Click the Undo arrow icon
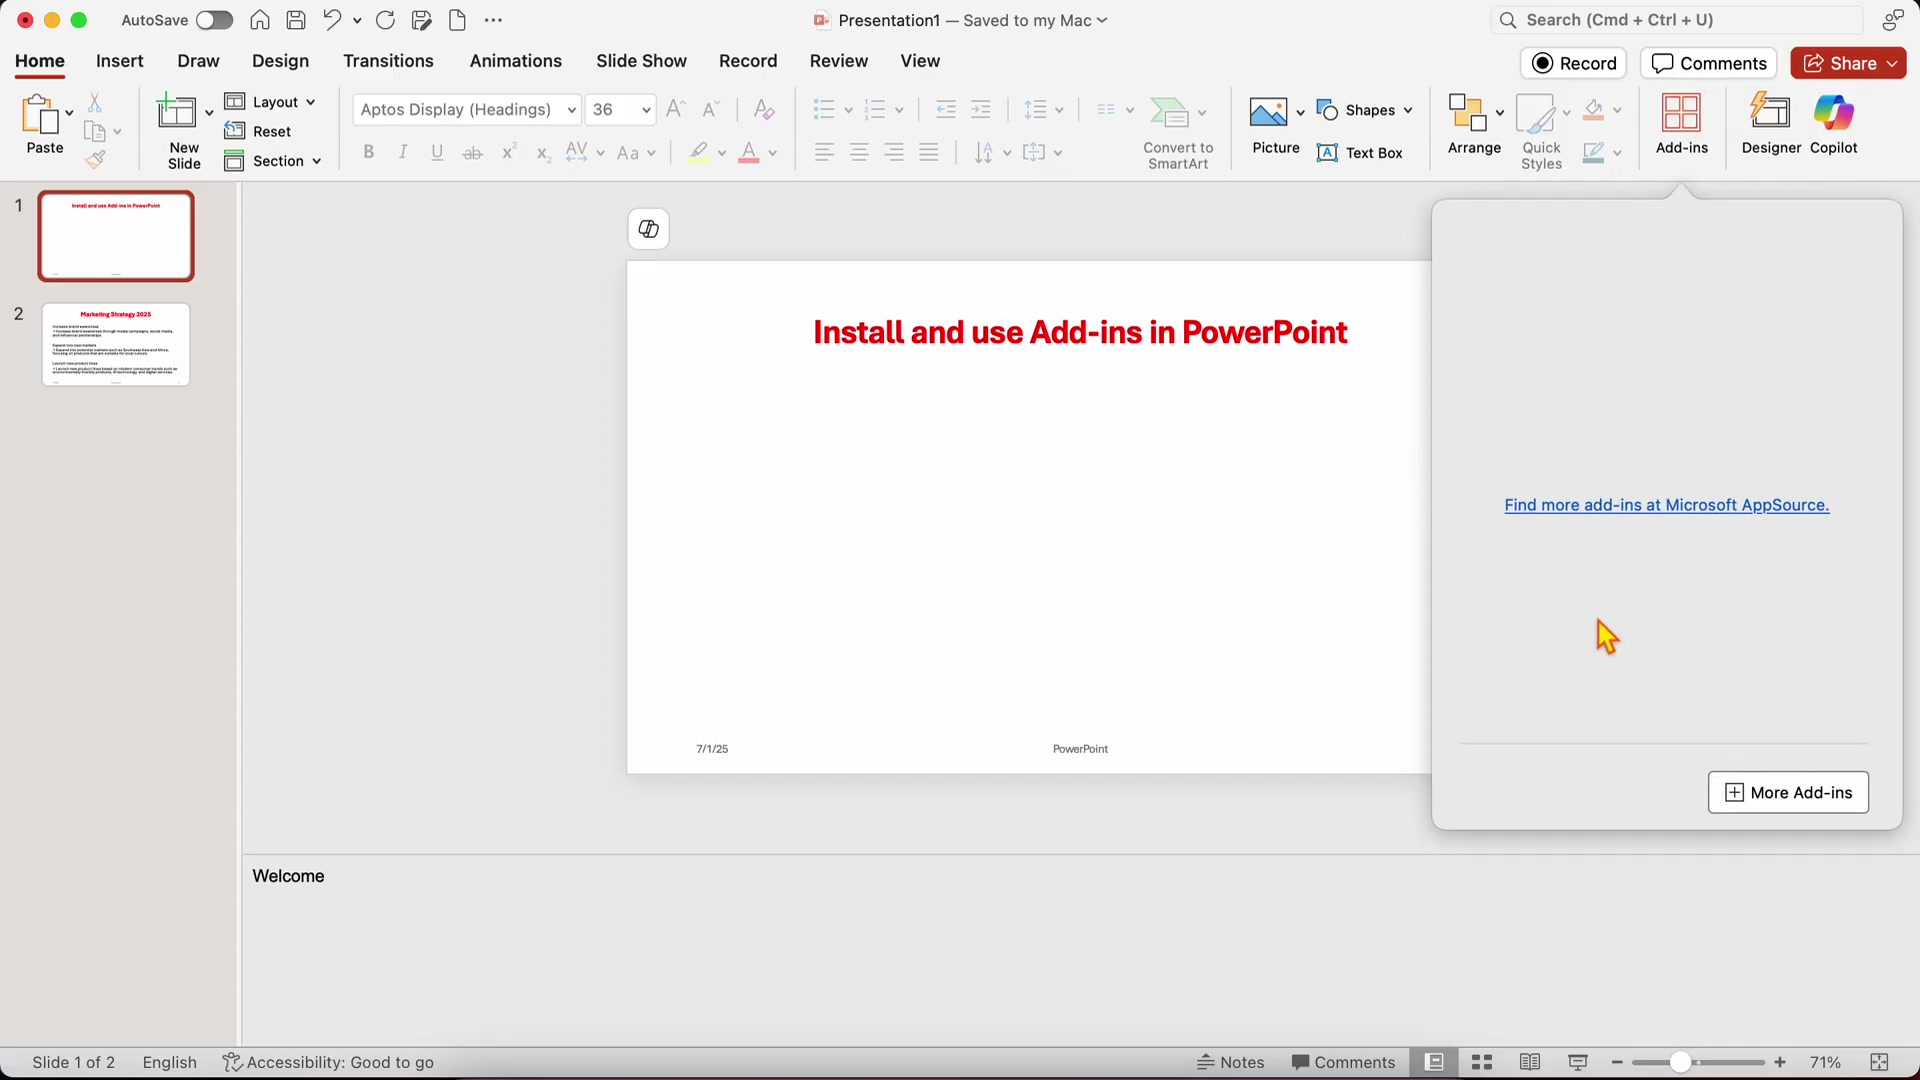This screenshot has width=1920, height=1080. click(332, 20)
